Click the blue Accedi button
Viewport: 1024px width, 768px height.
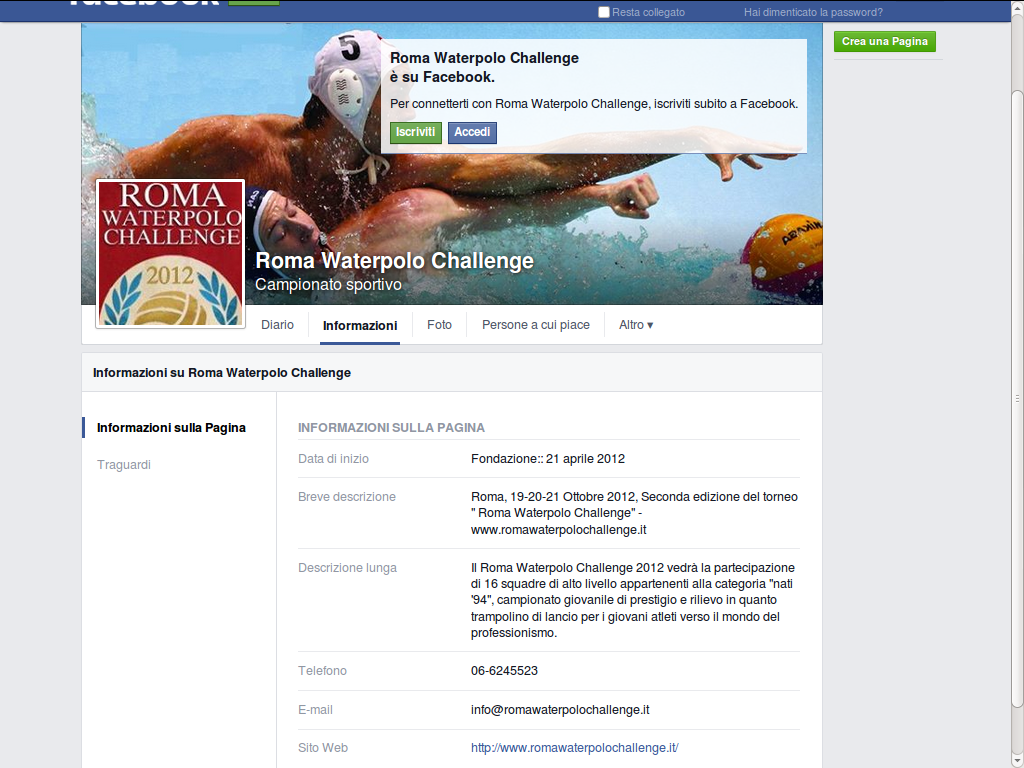(472, 132)
